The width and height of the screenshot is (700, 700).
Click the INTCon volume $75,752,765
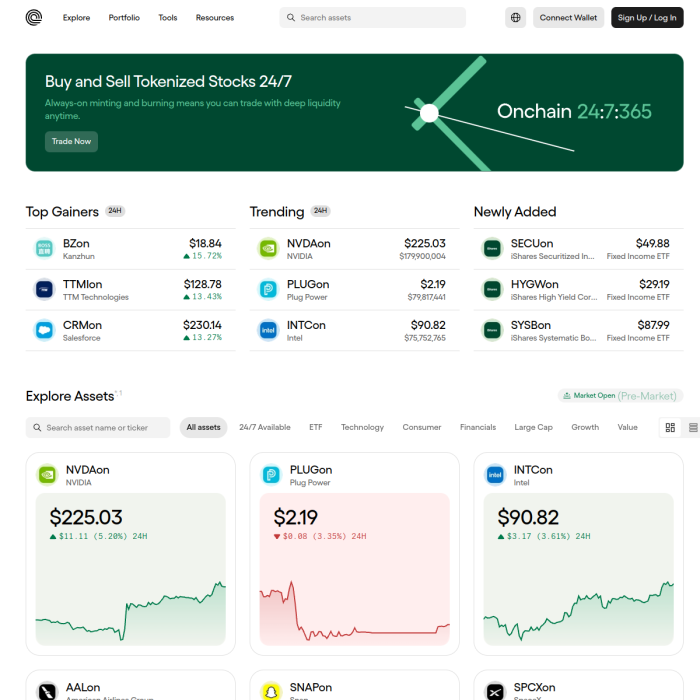tap(425, 338)
